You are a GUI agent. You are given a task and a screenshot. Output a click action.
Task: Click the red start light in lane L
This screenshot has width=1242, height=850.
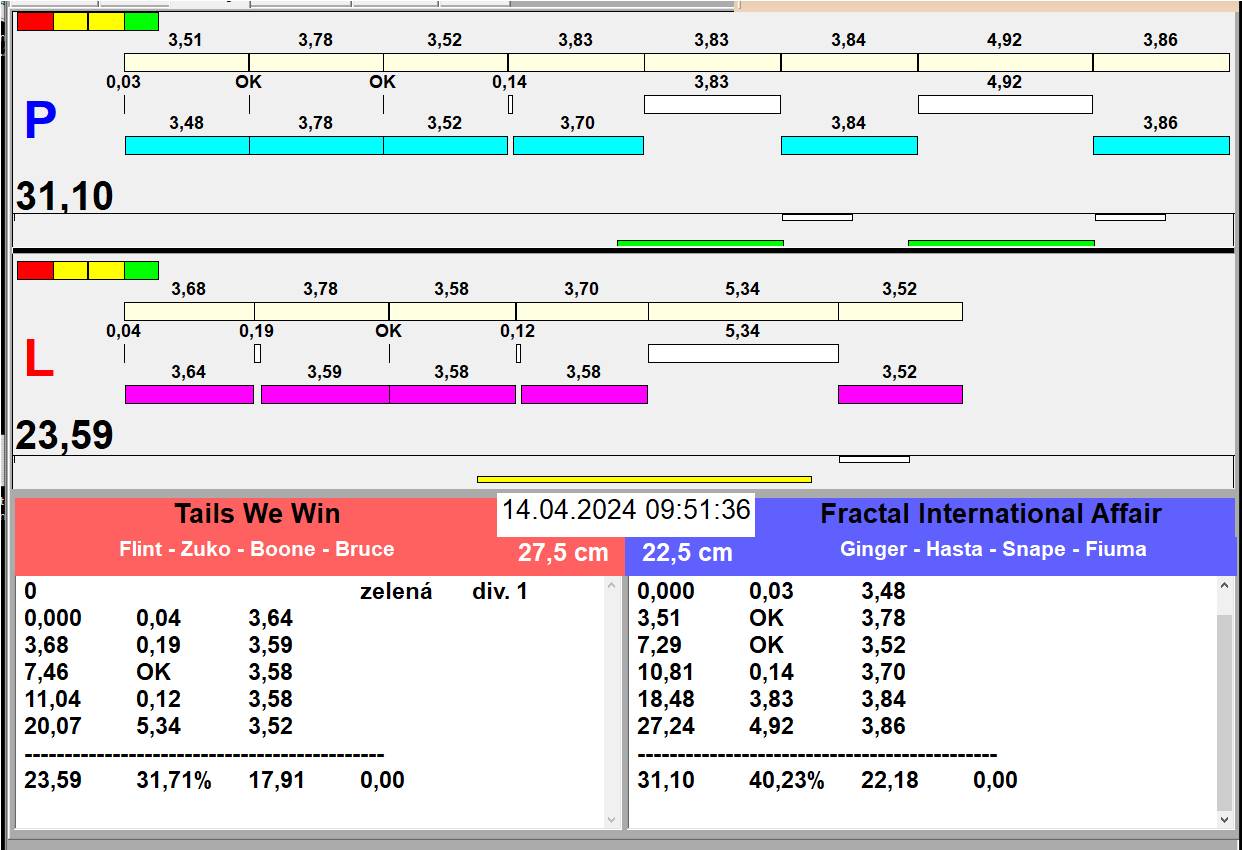coord(35,270)
